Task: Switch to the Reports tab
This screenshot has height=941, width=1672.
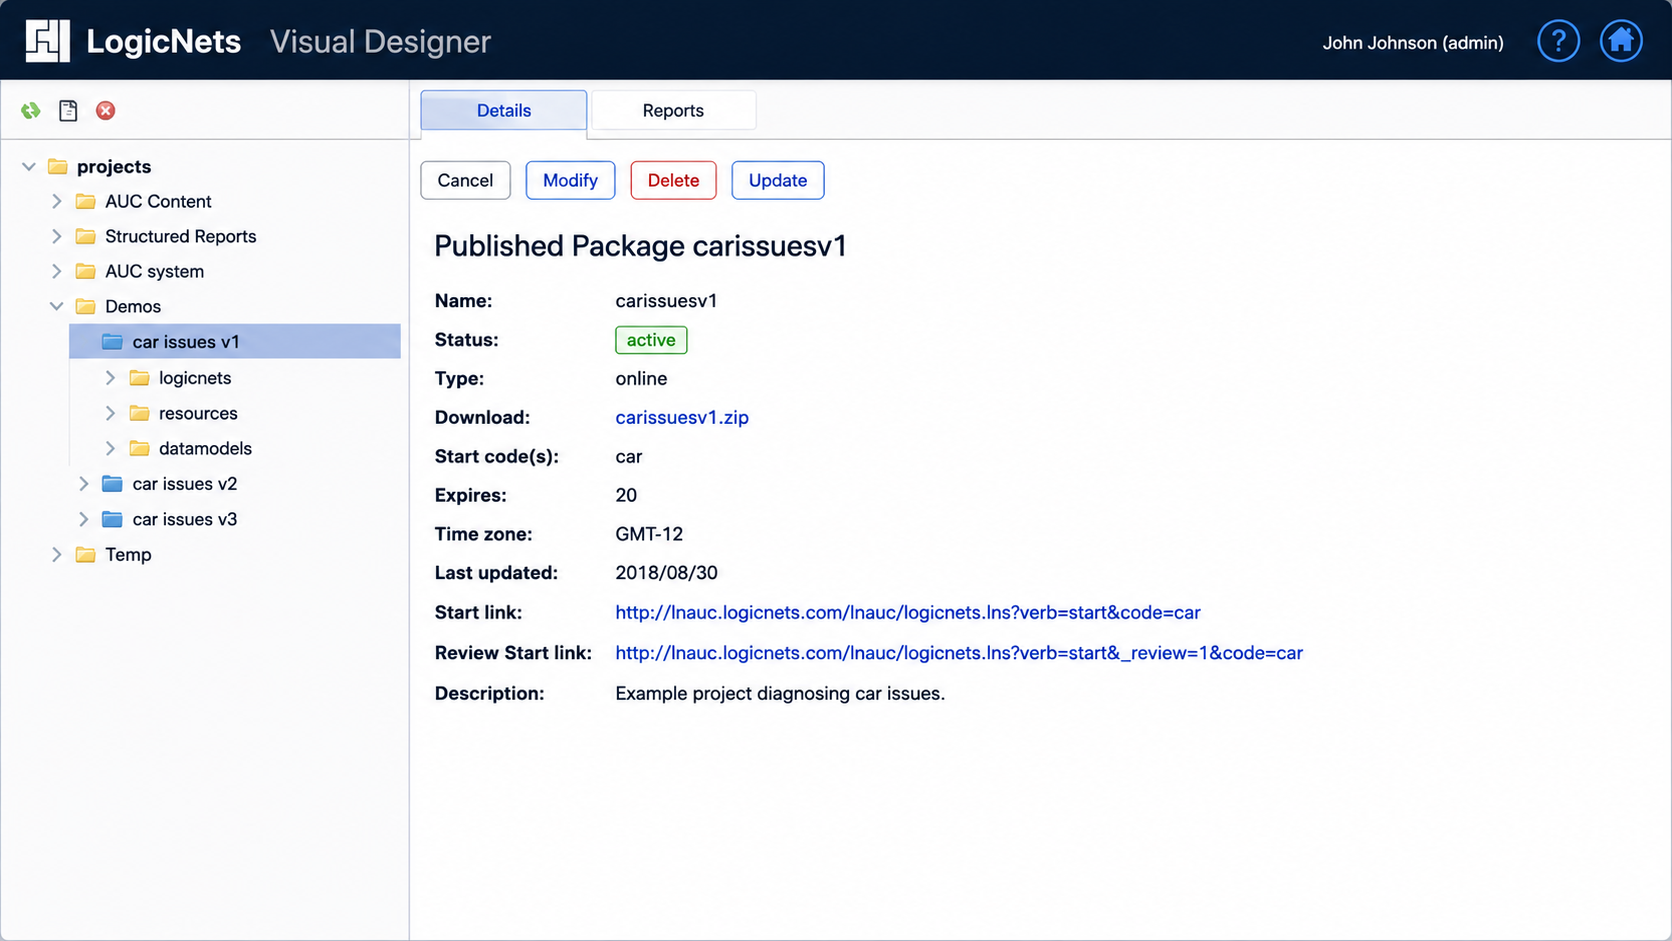Action: [x=673, y=110]
